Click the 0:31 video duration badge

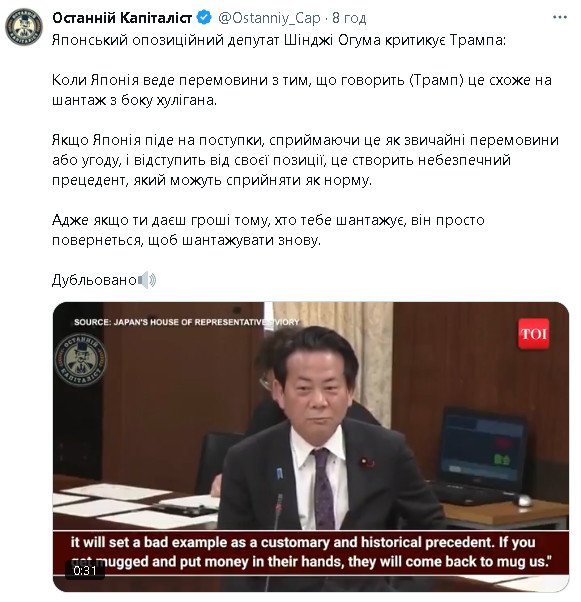84,571
